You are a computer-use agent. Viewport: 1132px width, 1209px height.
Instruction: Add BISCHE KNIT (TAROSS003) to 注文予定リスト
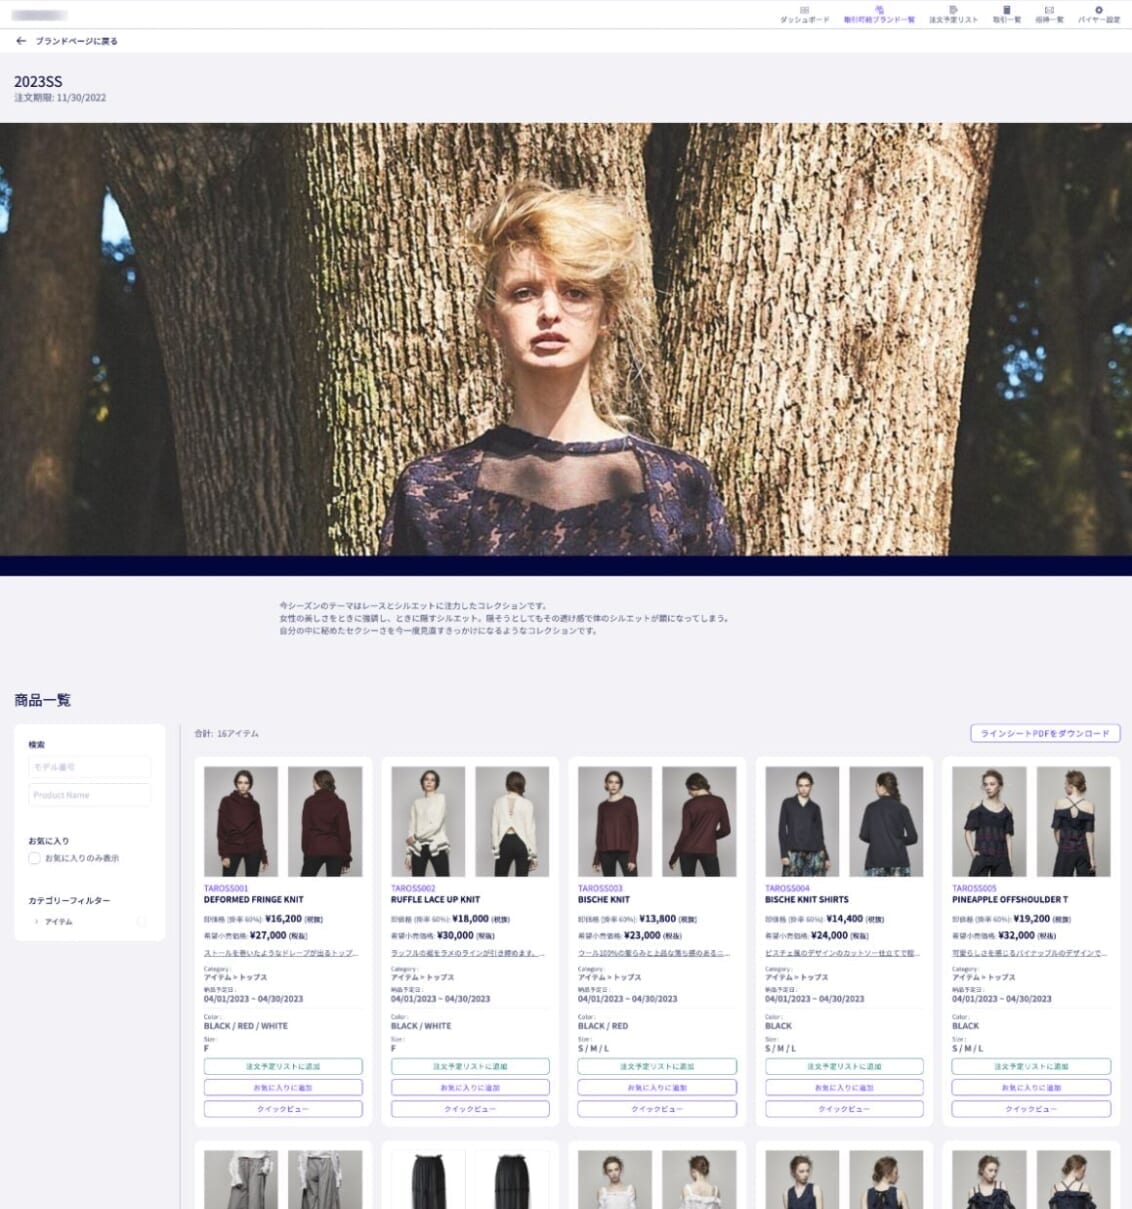pos(657,1067)
